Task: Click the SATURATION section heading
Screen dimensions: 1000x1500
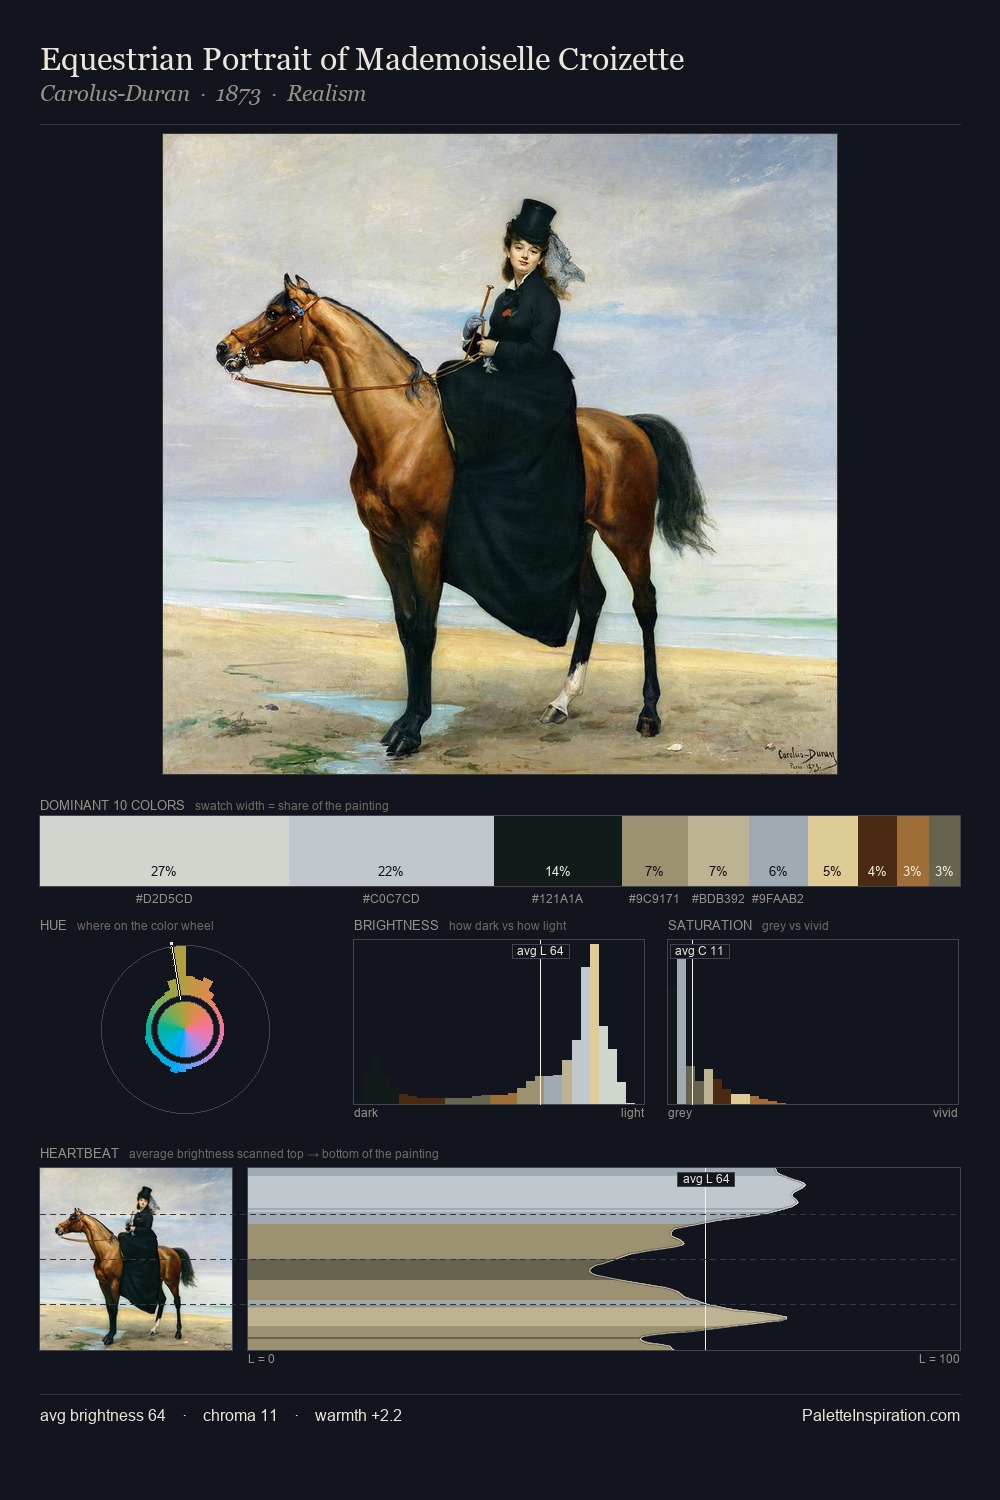Action: 710,925
